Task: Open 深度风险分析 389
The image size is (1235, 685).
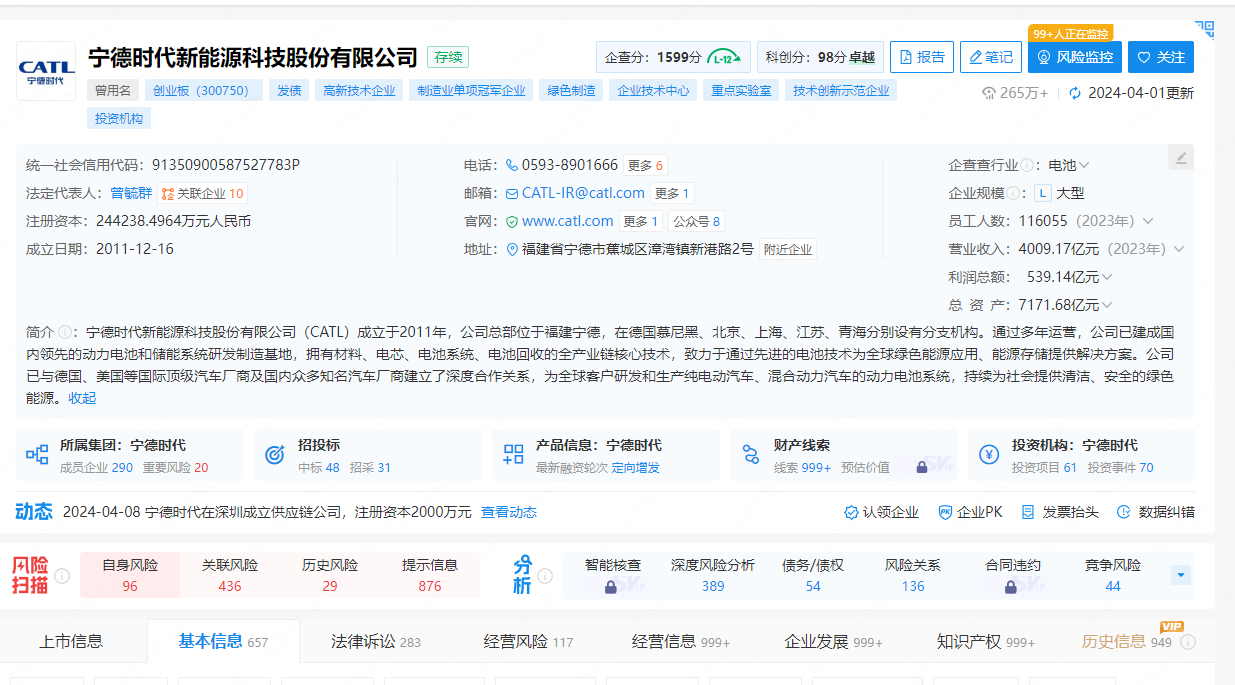Action: (x=713, y=575)
